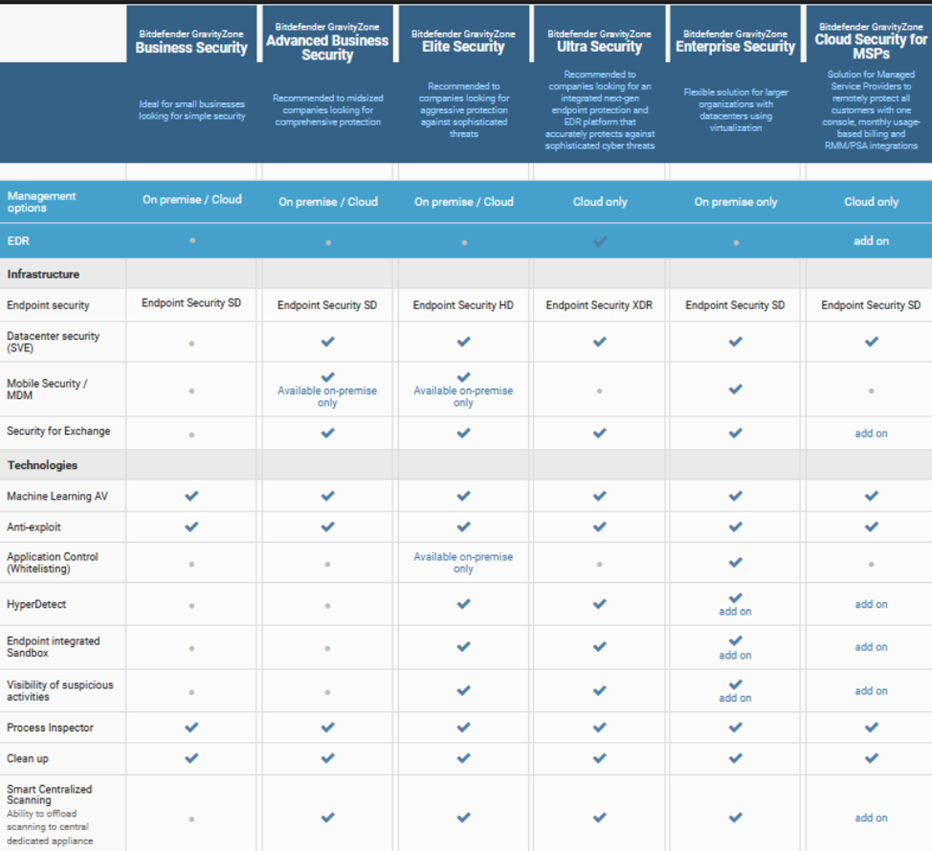Screen dimensions: 932x851
Task: Click Endpoint integrated Sandbox 'add on' for MSPs
Action: click(871, 647)
